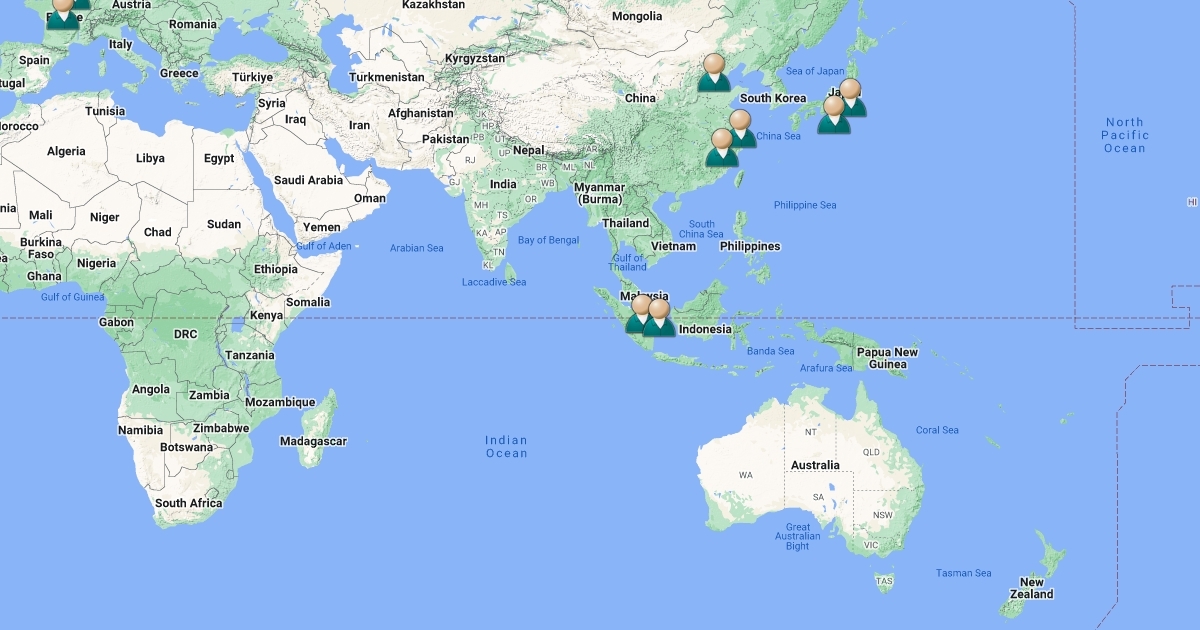Click the person marker near Beijing, China
This screenshot has width=1200, height=630.
714,73
